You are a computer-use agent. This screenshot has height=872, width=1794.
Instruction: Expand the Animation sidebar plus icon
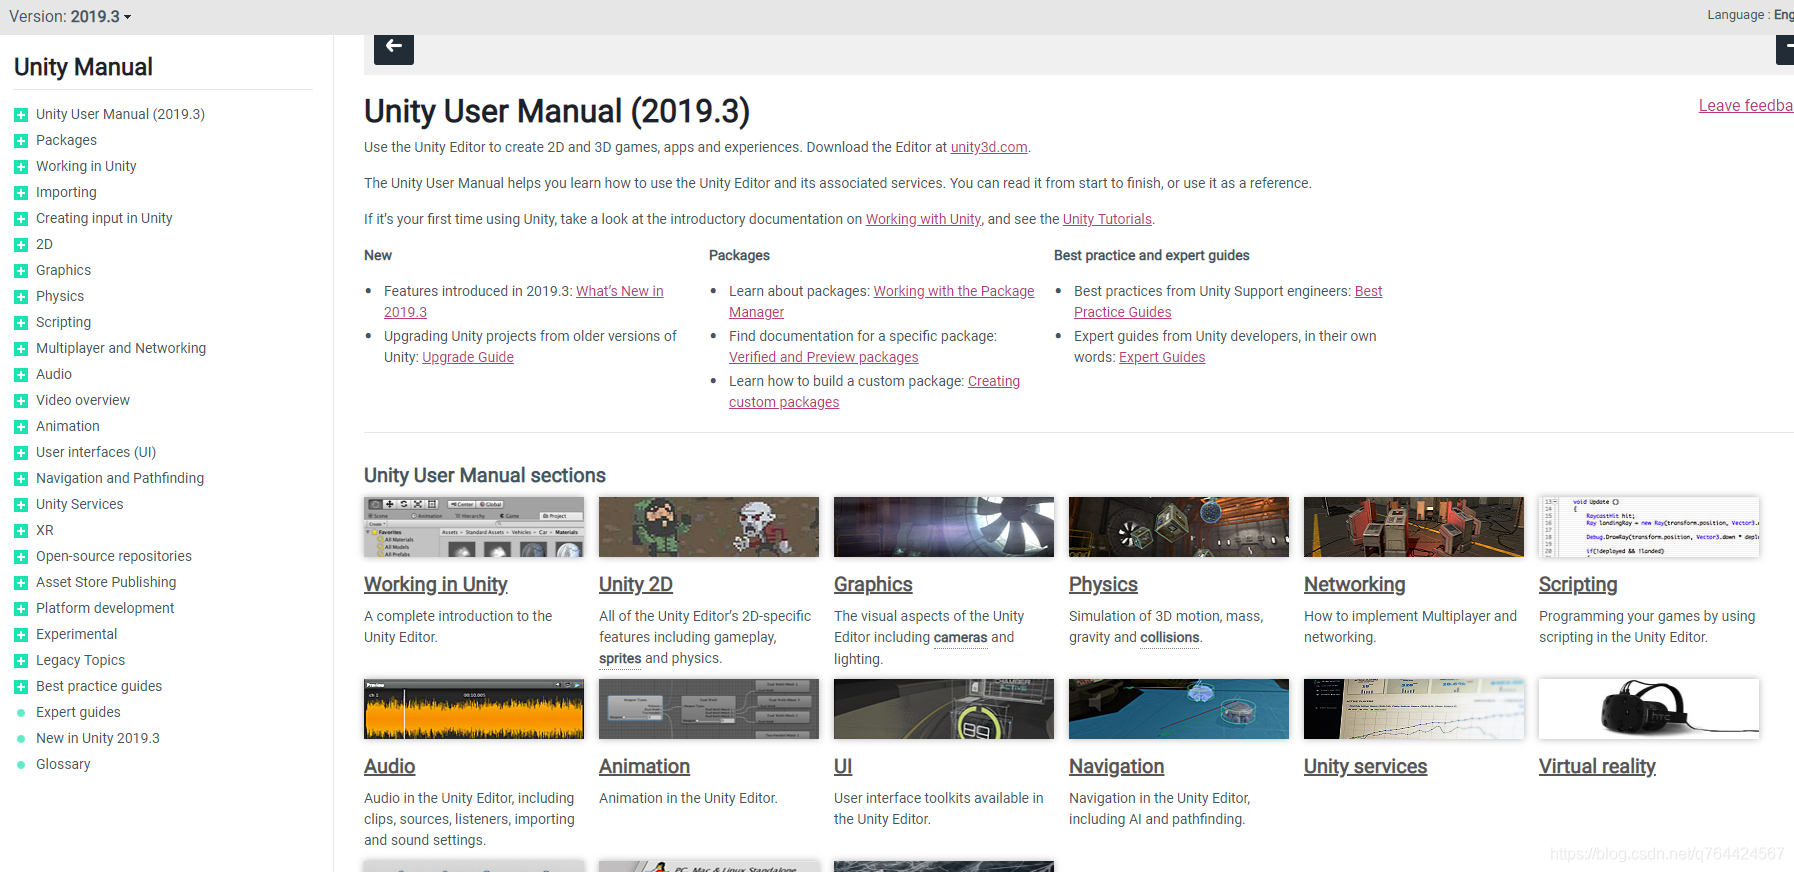[21, 427]
